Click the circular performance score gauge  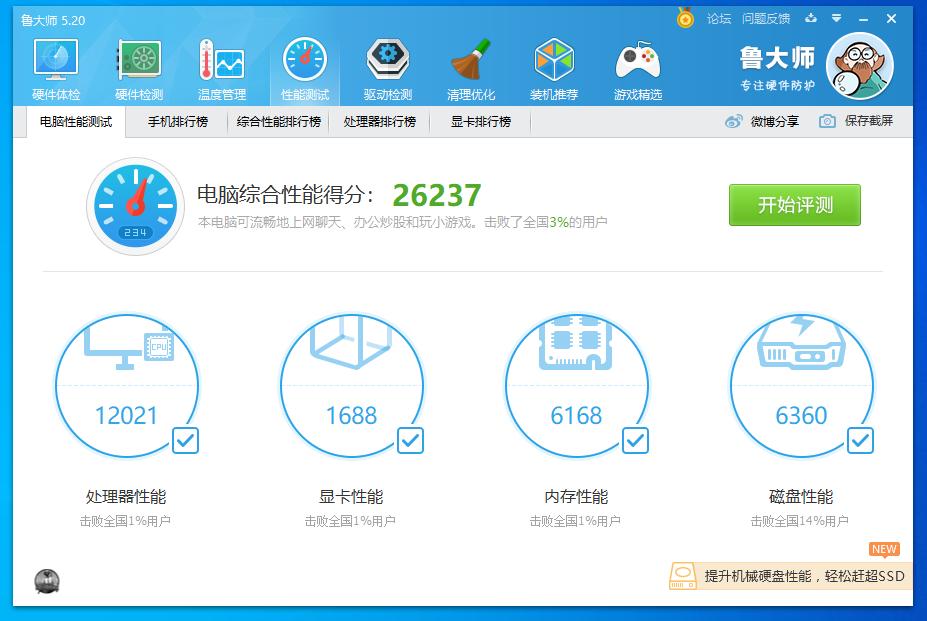[134, 206]
